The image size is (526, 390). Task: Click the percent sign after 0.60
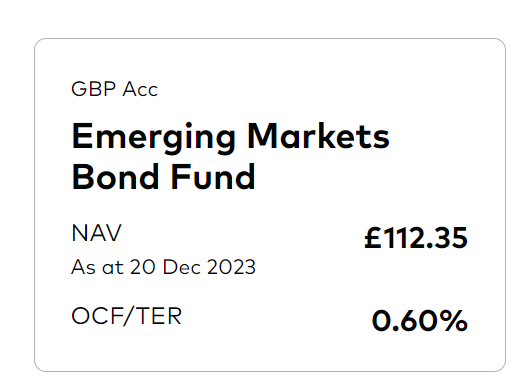coord(452,321)
